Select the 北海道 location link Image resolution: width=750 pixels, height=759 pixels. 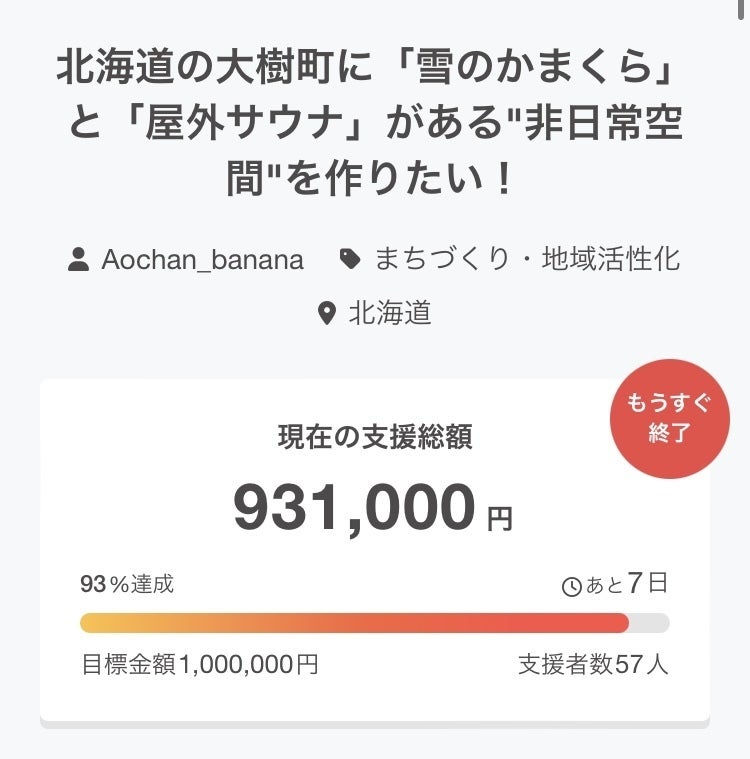pos(390,313)
